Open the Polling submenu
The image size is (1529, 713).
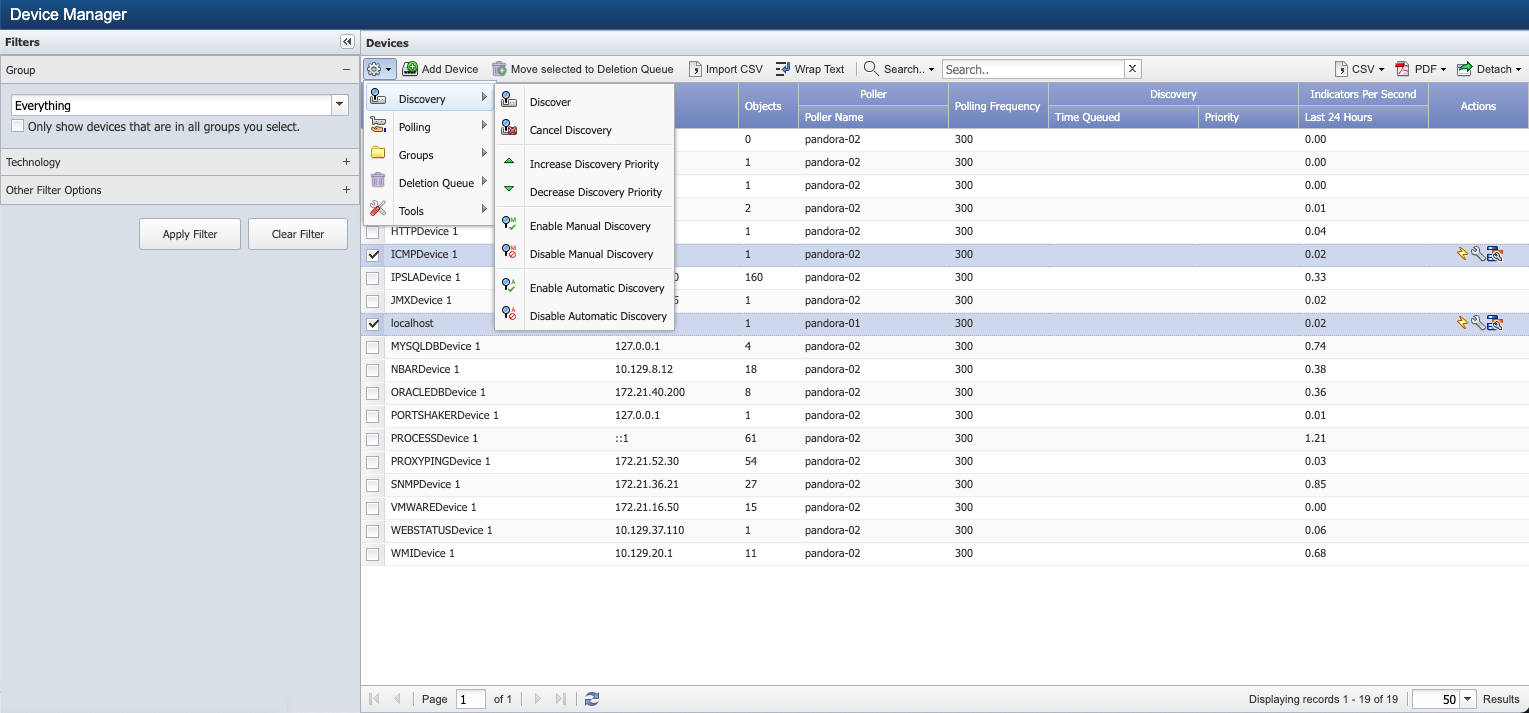coord(428,127)
